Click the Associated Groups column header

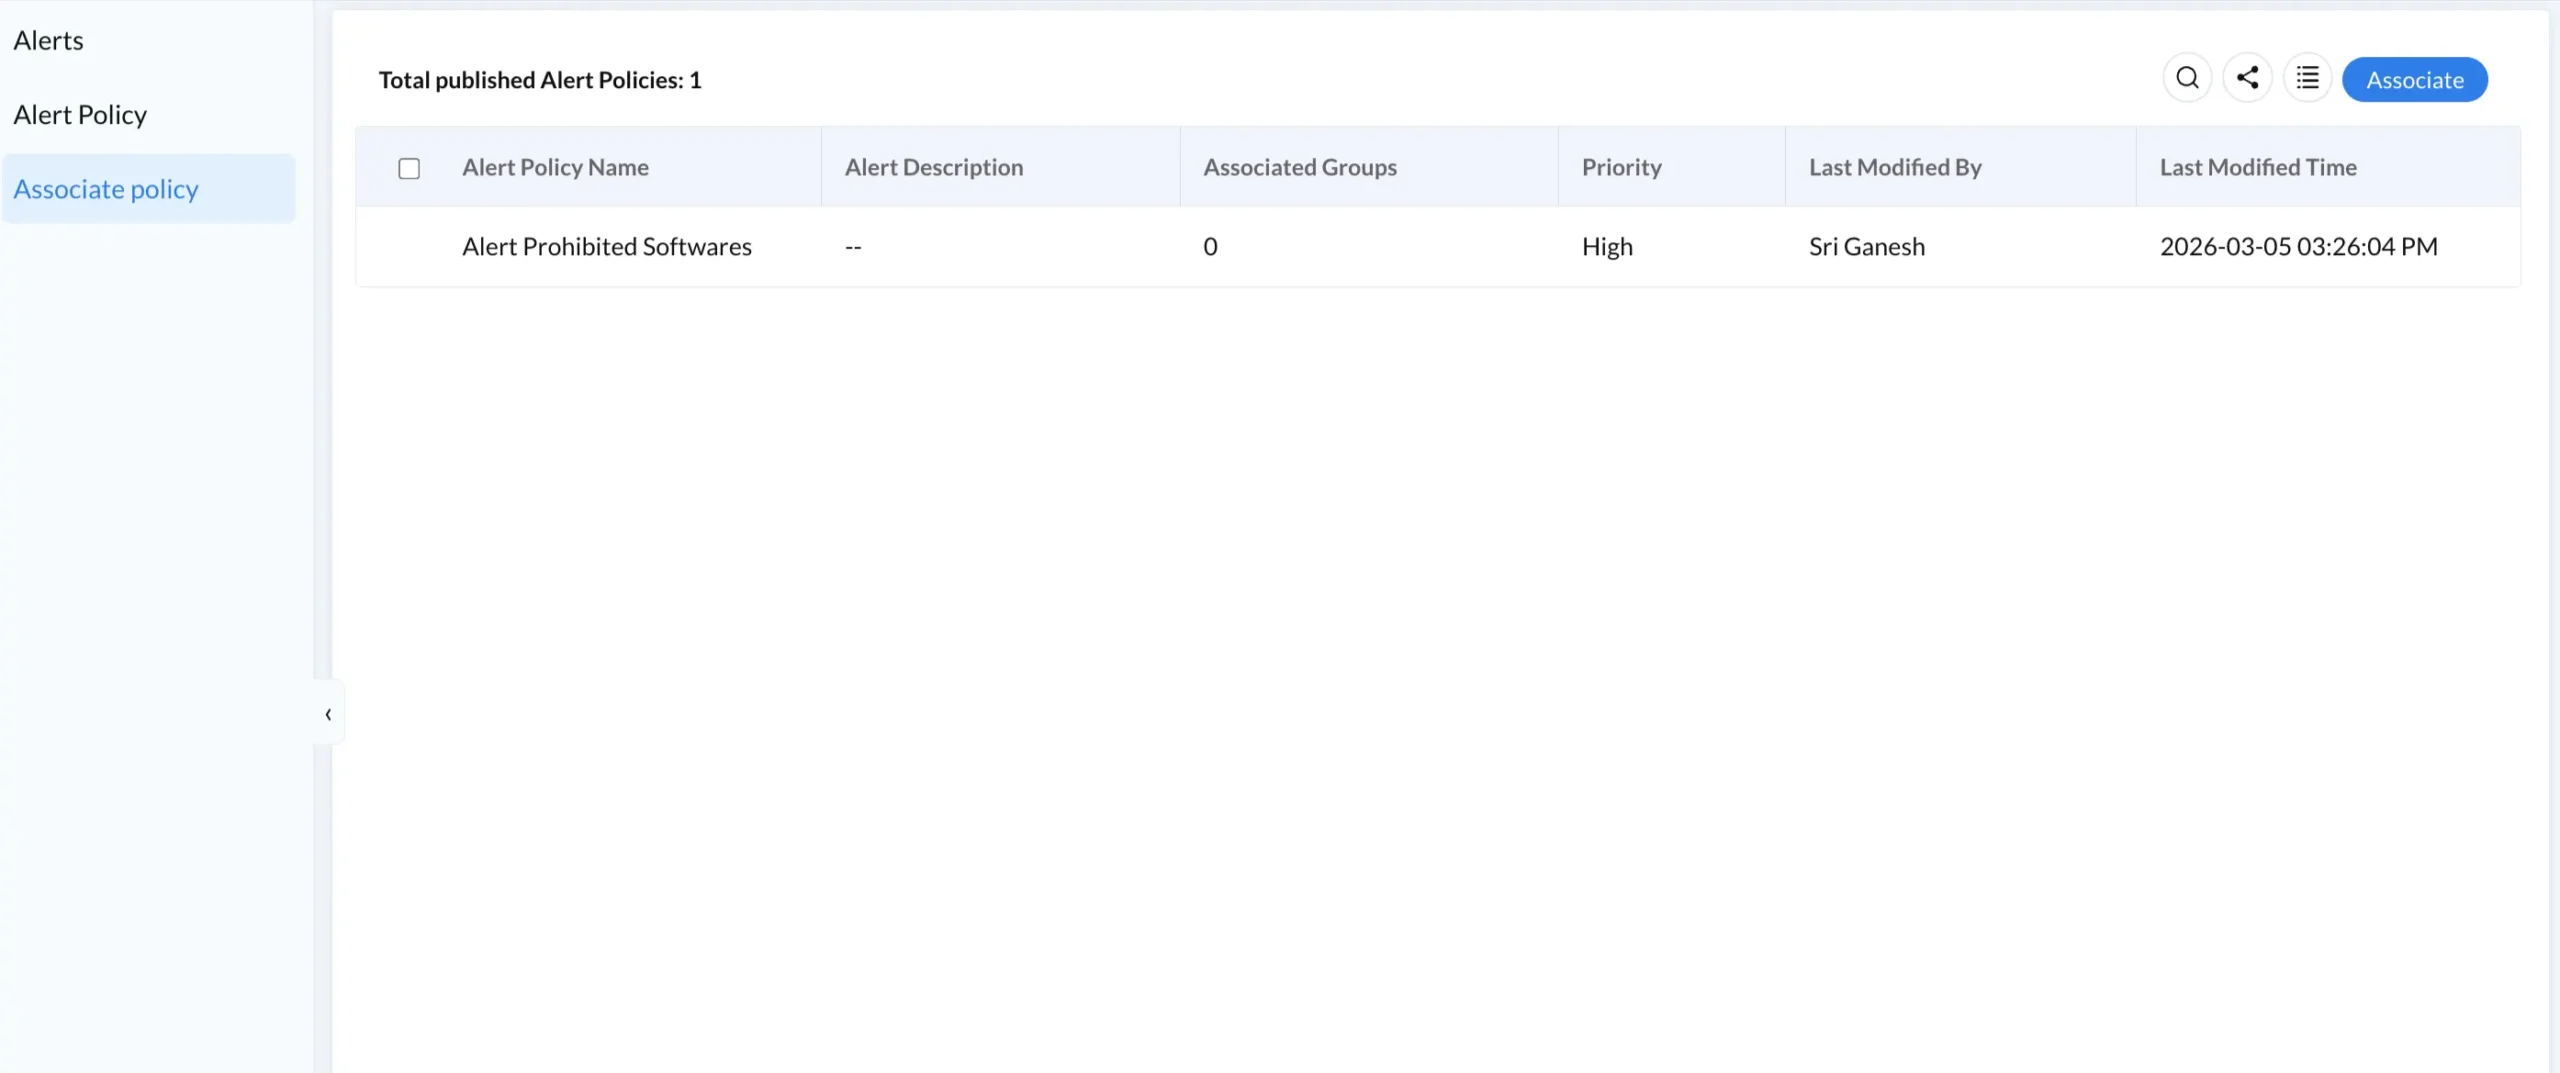click(x=1299, y=167)
